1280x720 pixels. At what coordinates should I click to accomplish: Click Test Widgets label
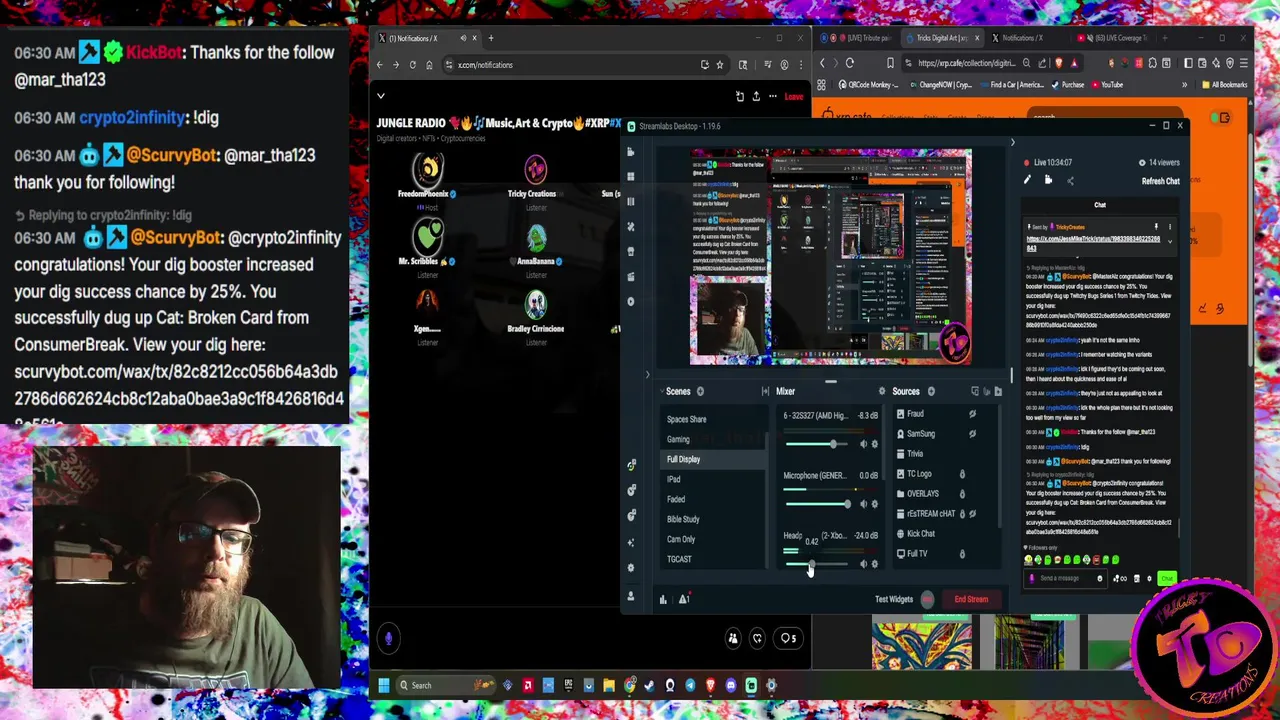(894, 599)
